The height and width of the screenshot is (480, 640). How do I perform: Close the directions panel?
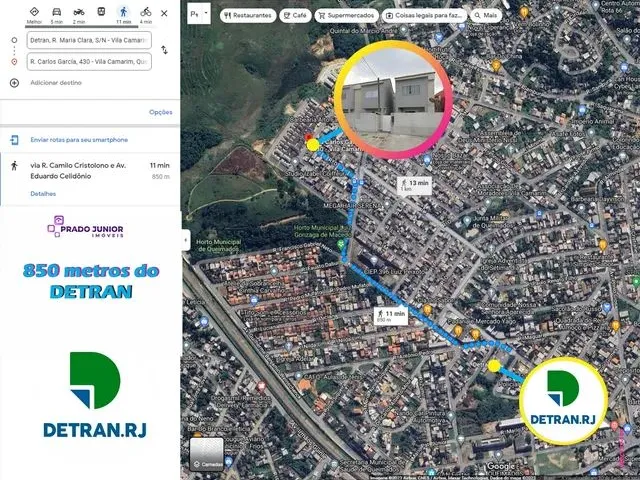pos(164,13)
